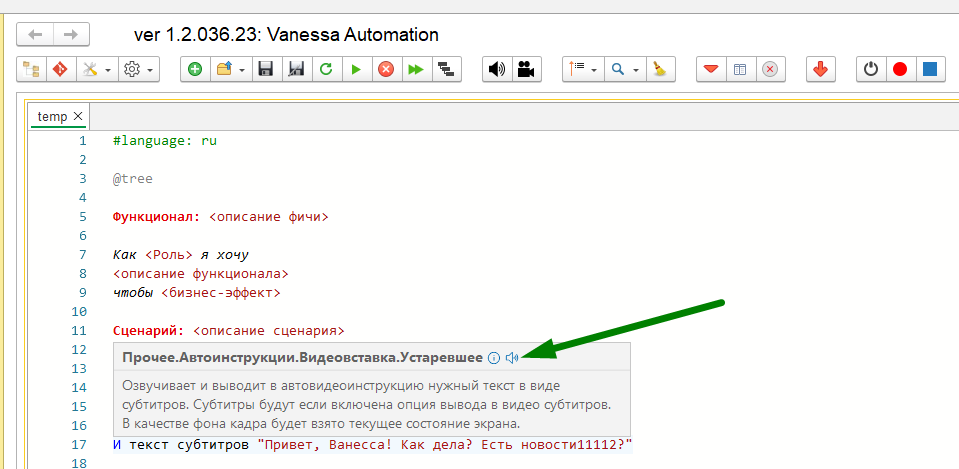
Task: Click the red down arrow icon
Action: 821,69
